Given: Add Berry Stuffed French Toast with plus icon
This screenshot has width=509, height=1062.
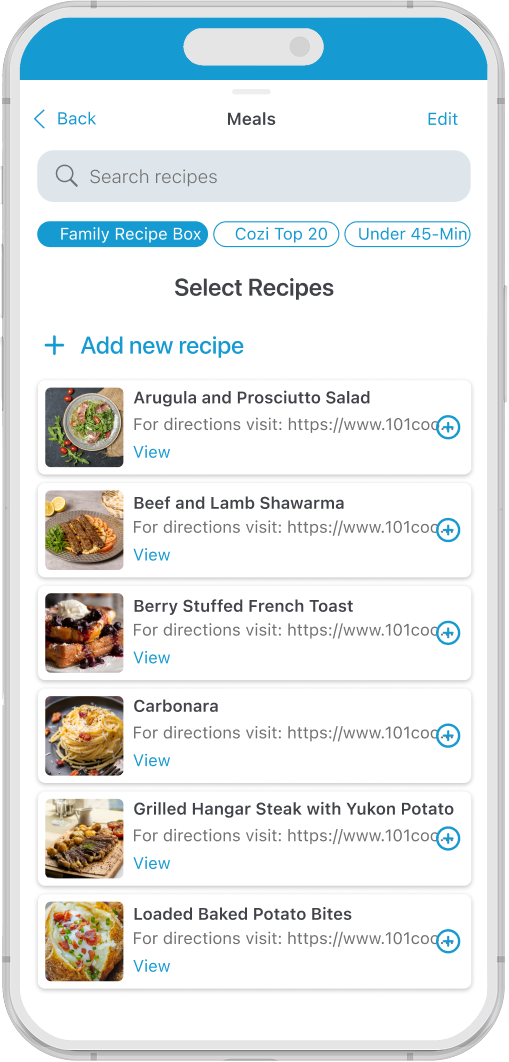Looking at the screenshot, I should pyautogui.click(x=448, y=633).
